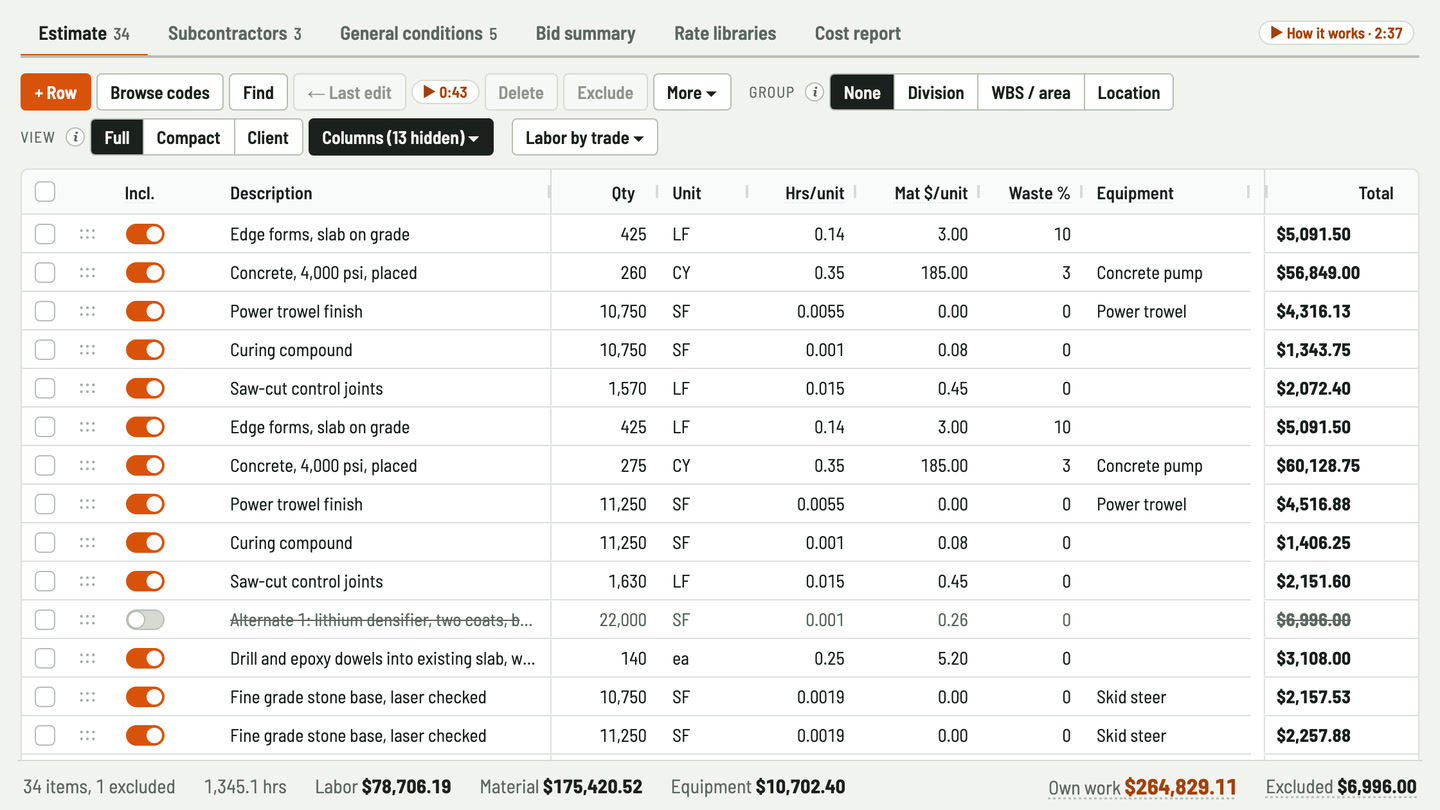Go to the Bid summary tab
Image resolution: width=1440 pixels, height=810 pixels.
point(585,33)
